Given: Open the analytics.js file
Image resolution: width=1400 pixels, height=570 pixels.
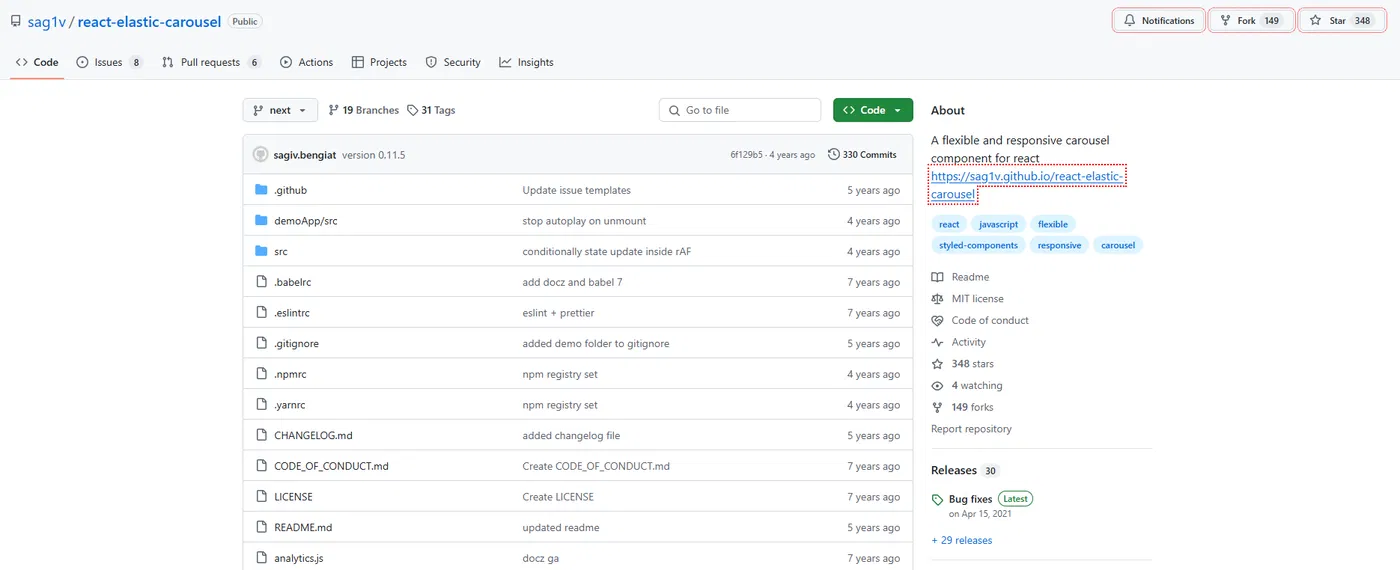Looking at the screenshot, I should 299,558.
